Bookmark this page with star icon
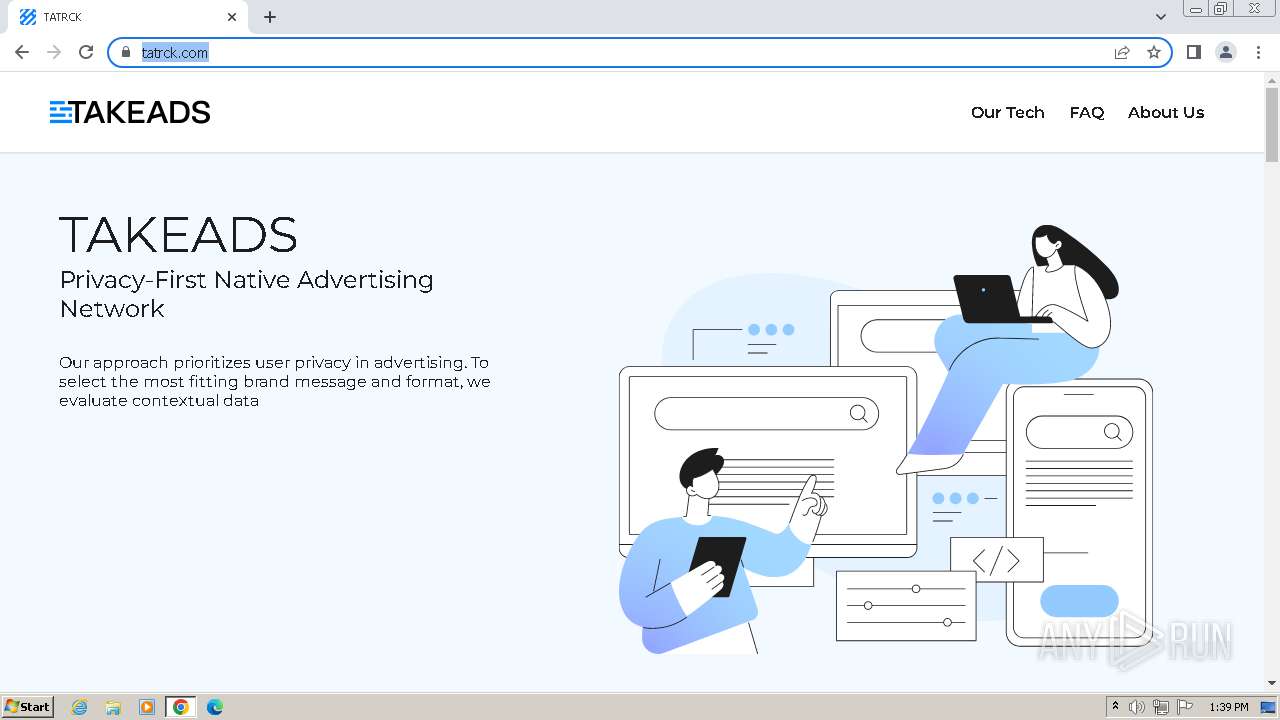Image resolution: width=1280 pixels, height=720 pixels. [1154, 52]
